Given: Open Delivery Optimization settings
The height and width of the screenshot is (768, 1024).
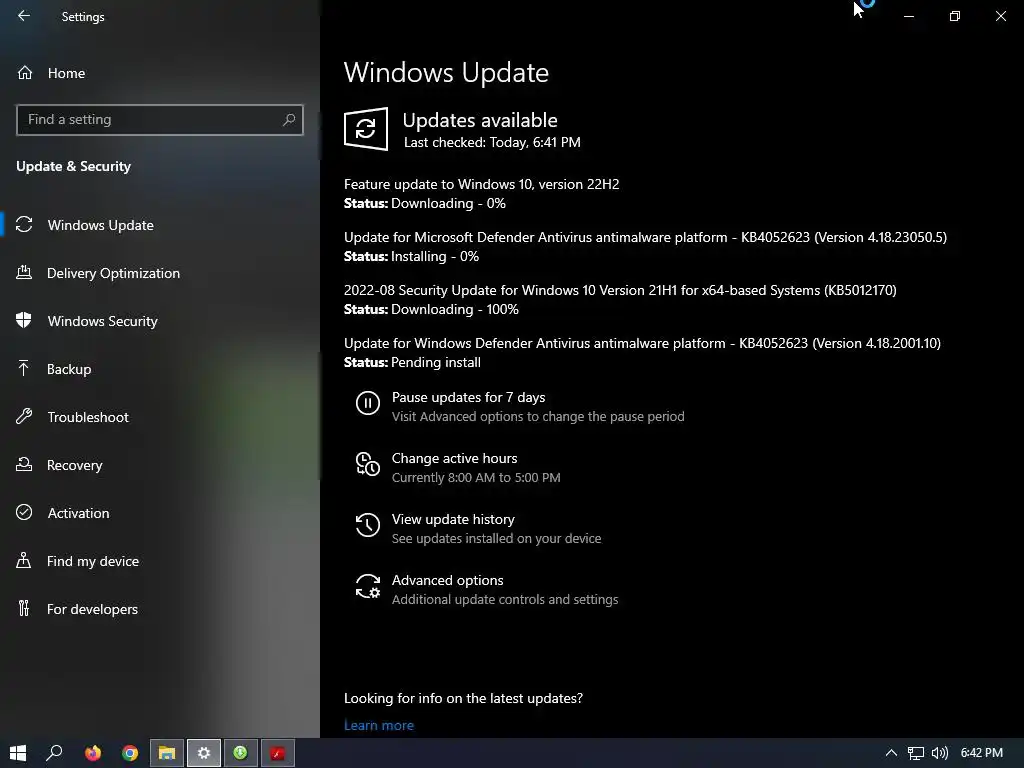Looking at the screenshot, I should click(x=113, y=273).
